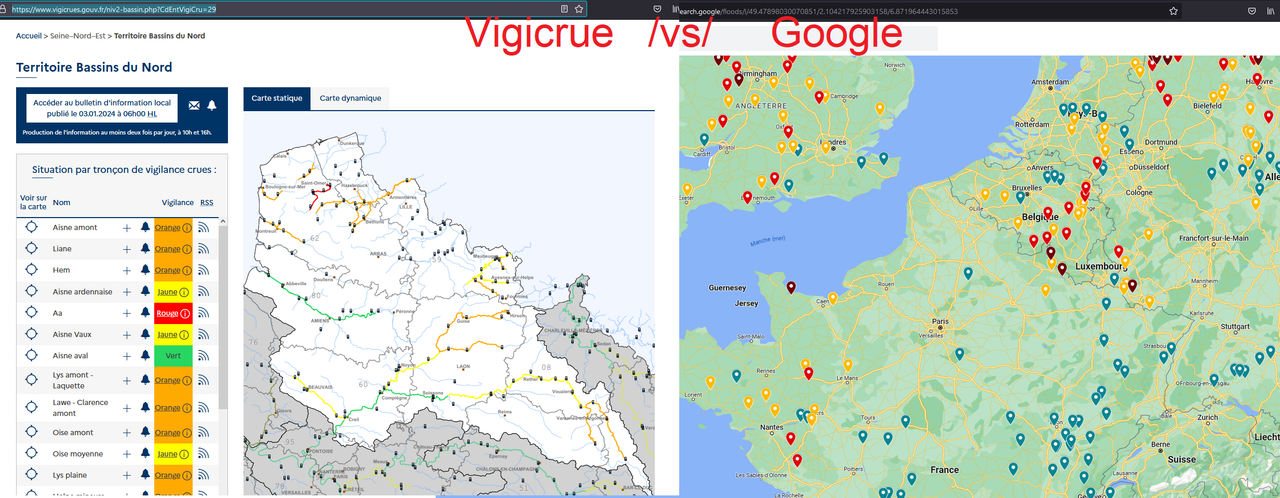Click the 'Oise moyenne' row name
Viewport: 1280px width, 498px height.
[x=77, y=454]
